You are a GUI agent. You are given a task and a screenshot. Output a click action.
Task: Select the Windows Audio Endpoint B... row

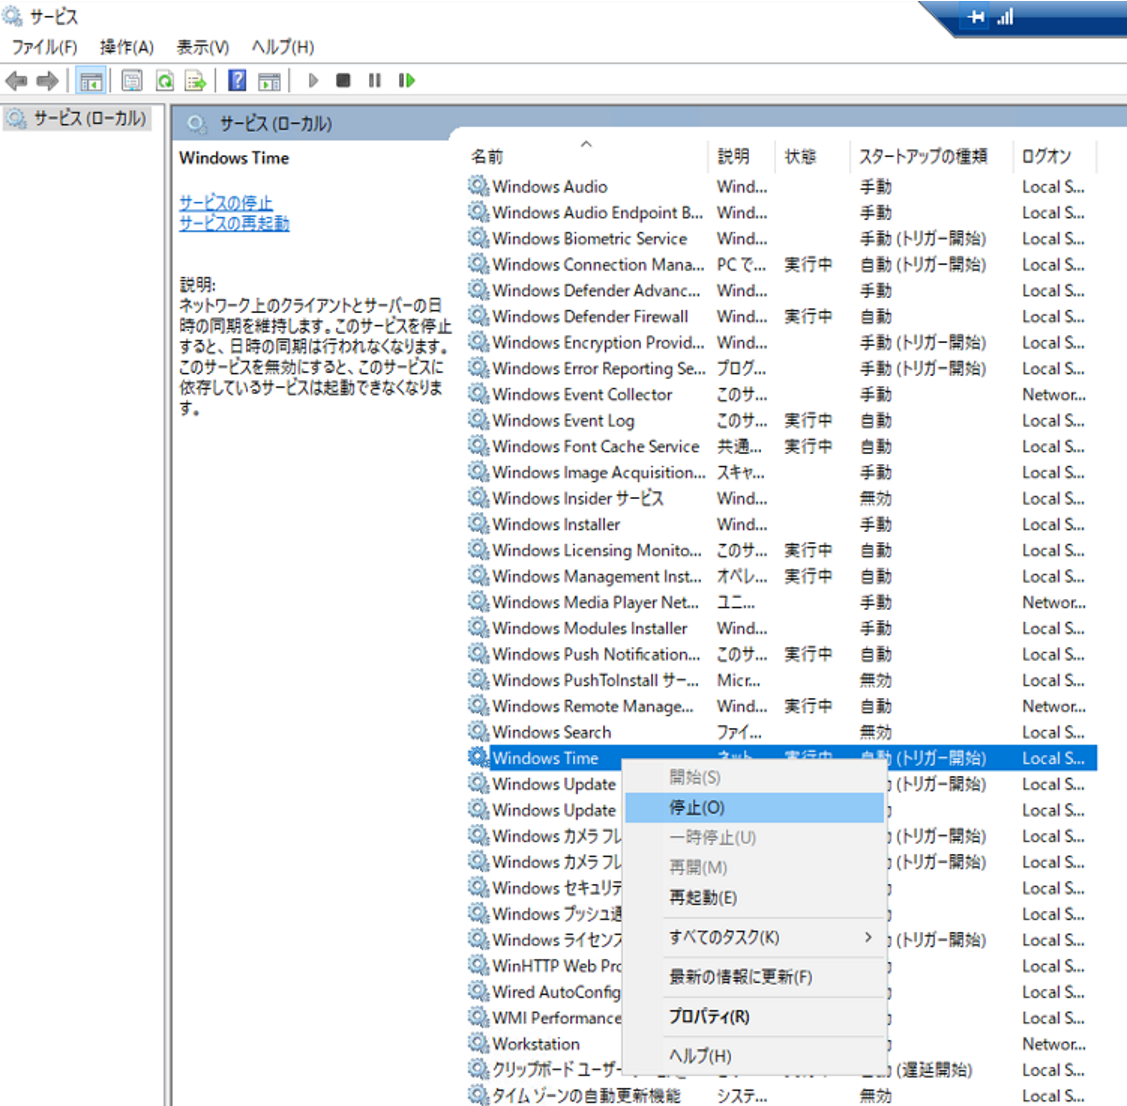click(782, 213)
